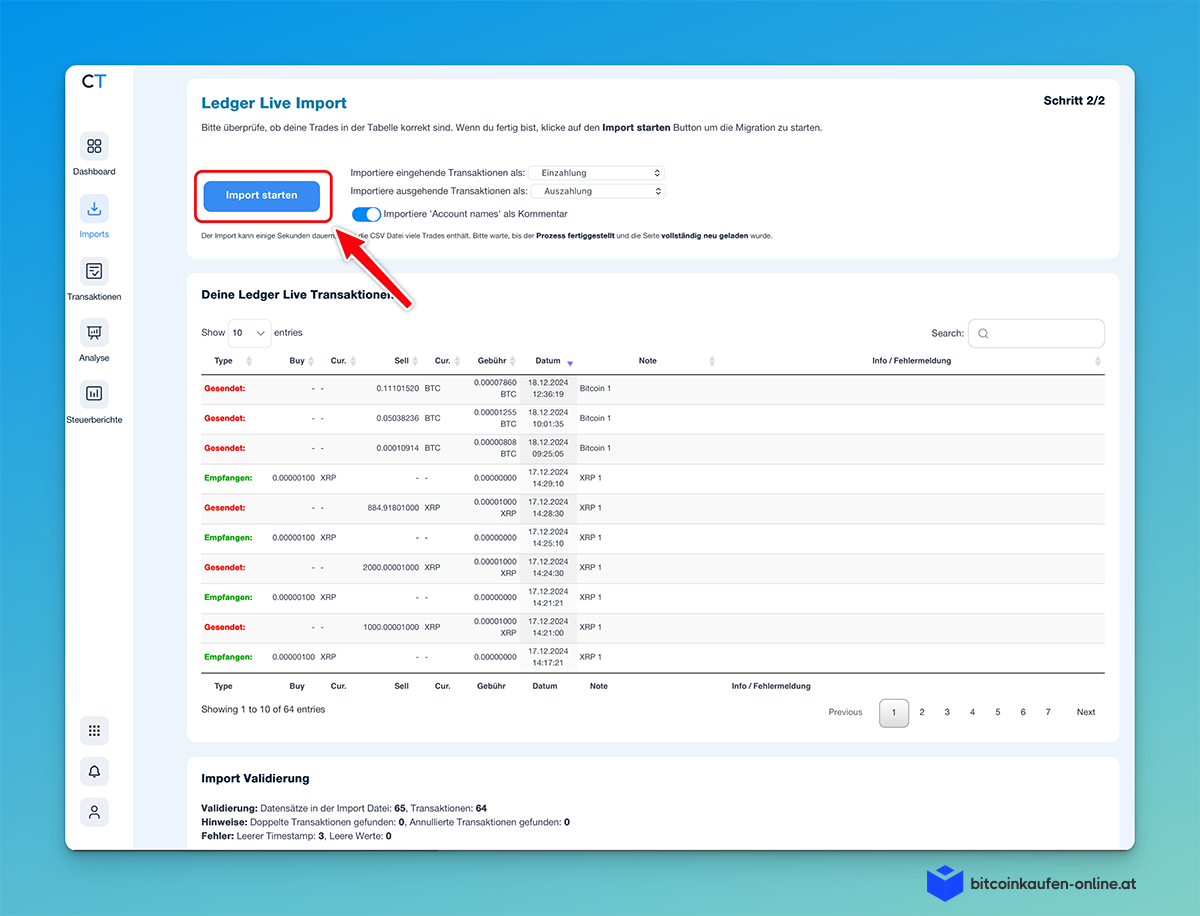Viewport: 1200px width, 916px height.
Task: Click the Analyse label in sidebar
Action: [x=94, y=358]
